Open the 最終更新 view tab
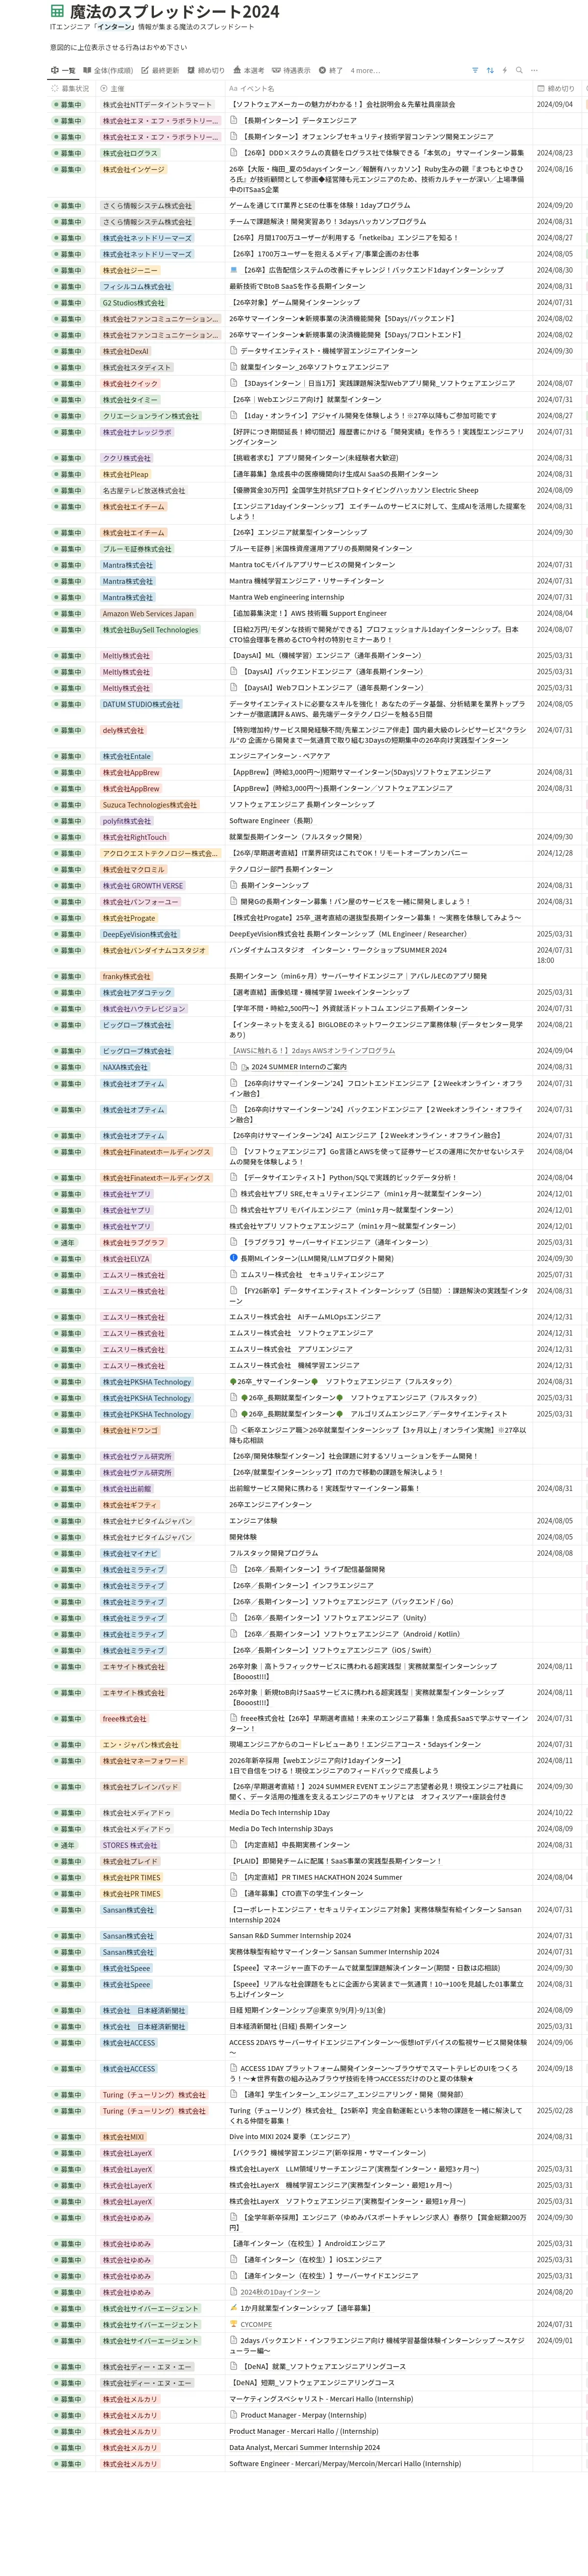Screen dimensions: 588x2576 pos(160,71)
